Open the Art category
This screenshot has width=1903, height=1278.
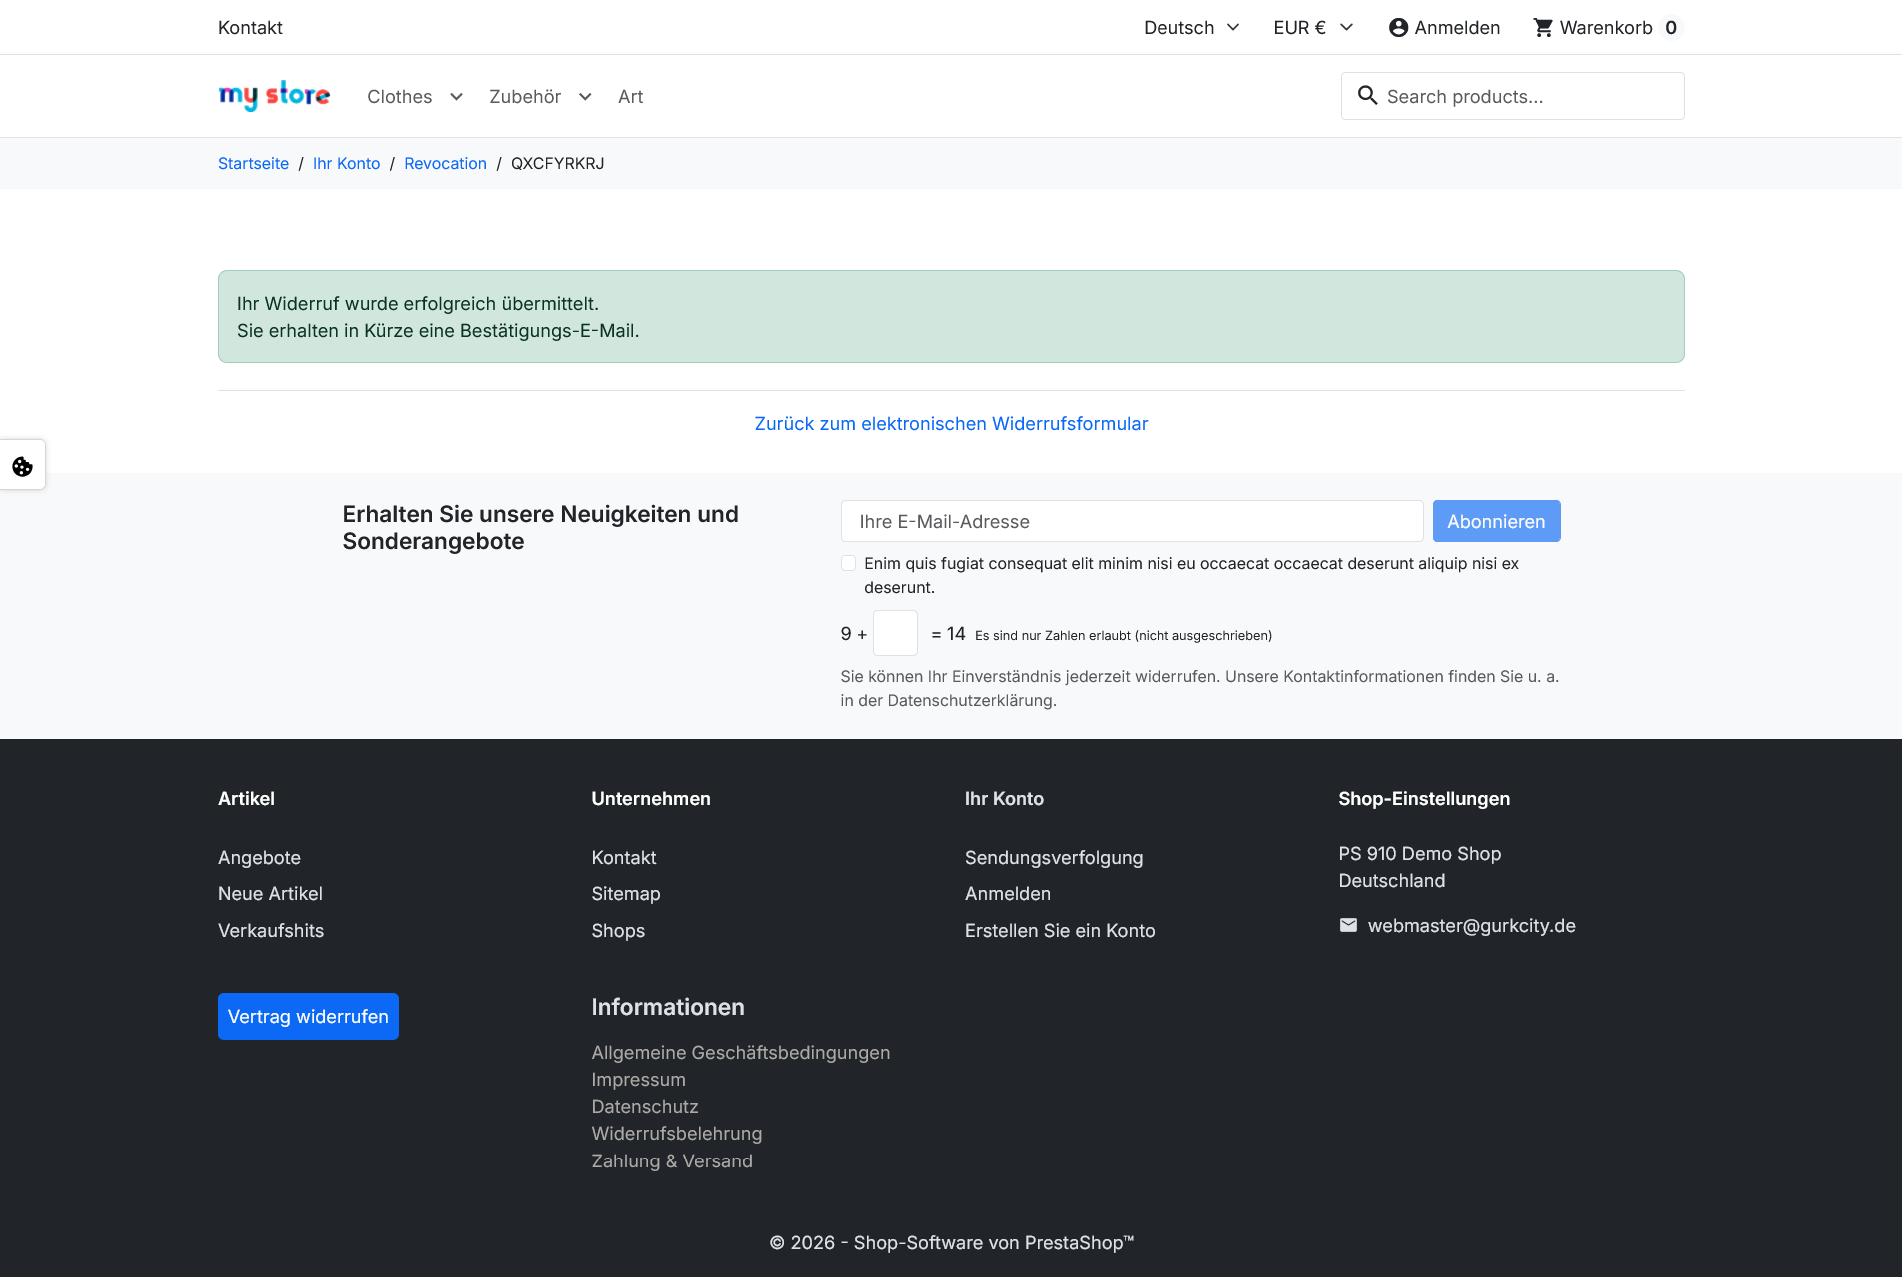630,97
